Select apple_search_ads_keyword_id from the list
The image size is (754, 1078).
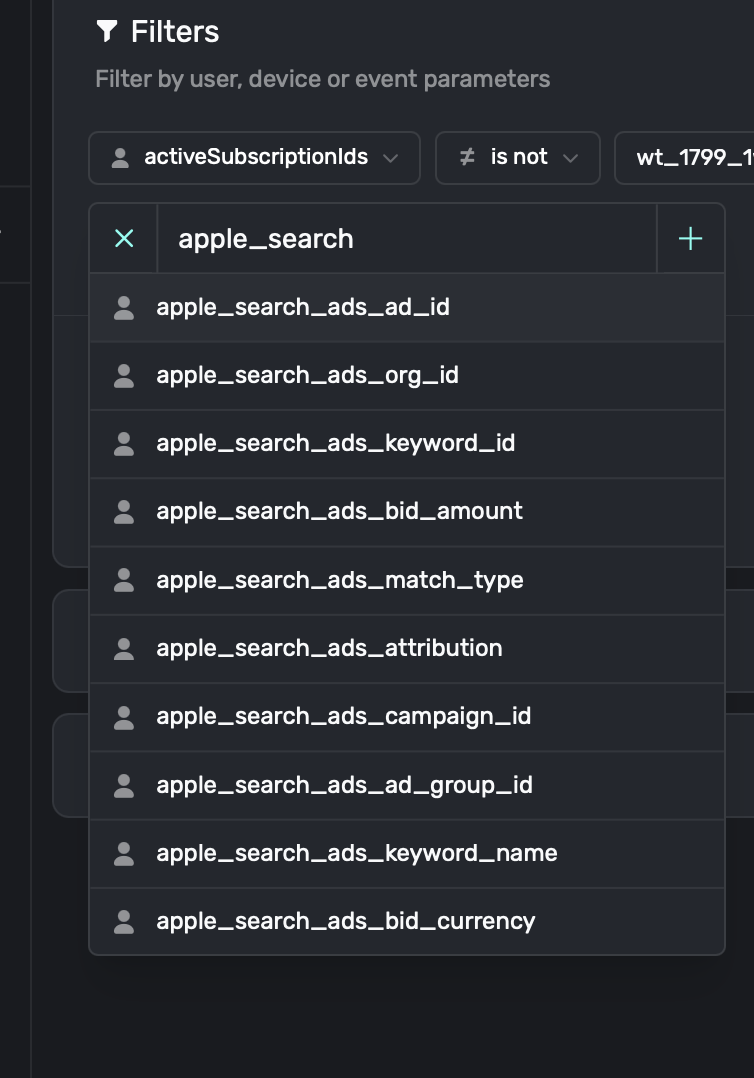point(335,444)
